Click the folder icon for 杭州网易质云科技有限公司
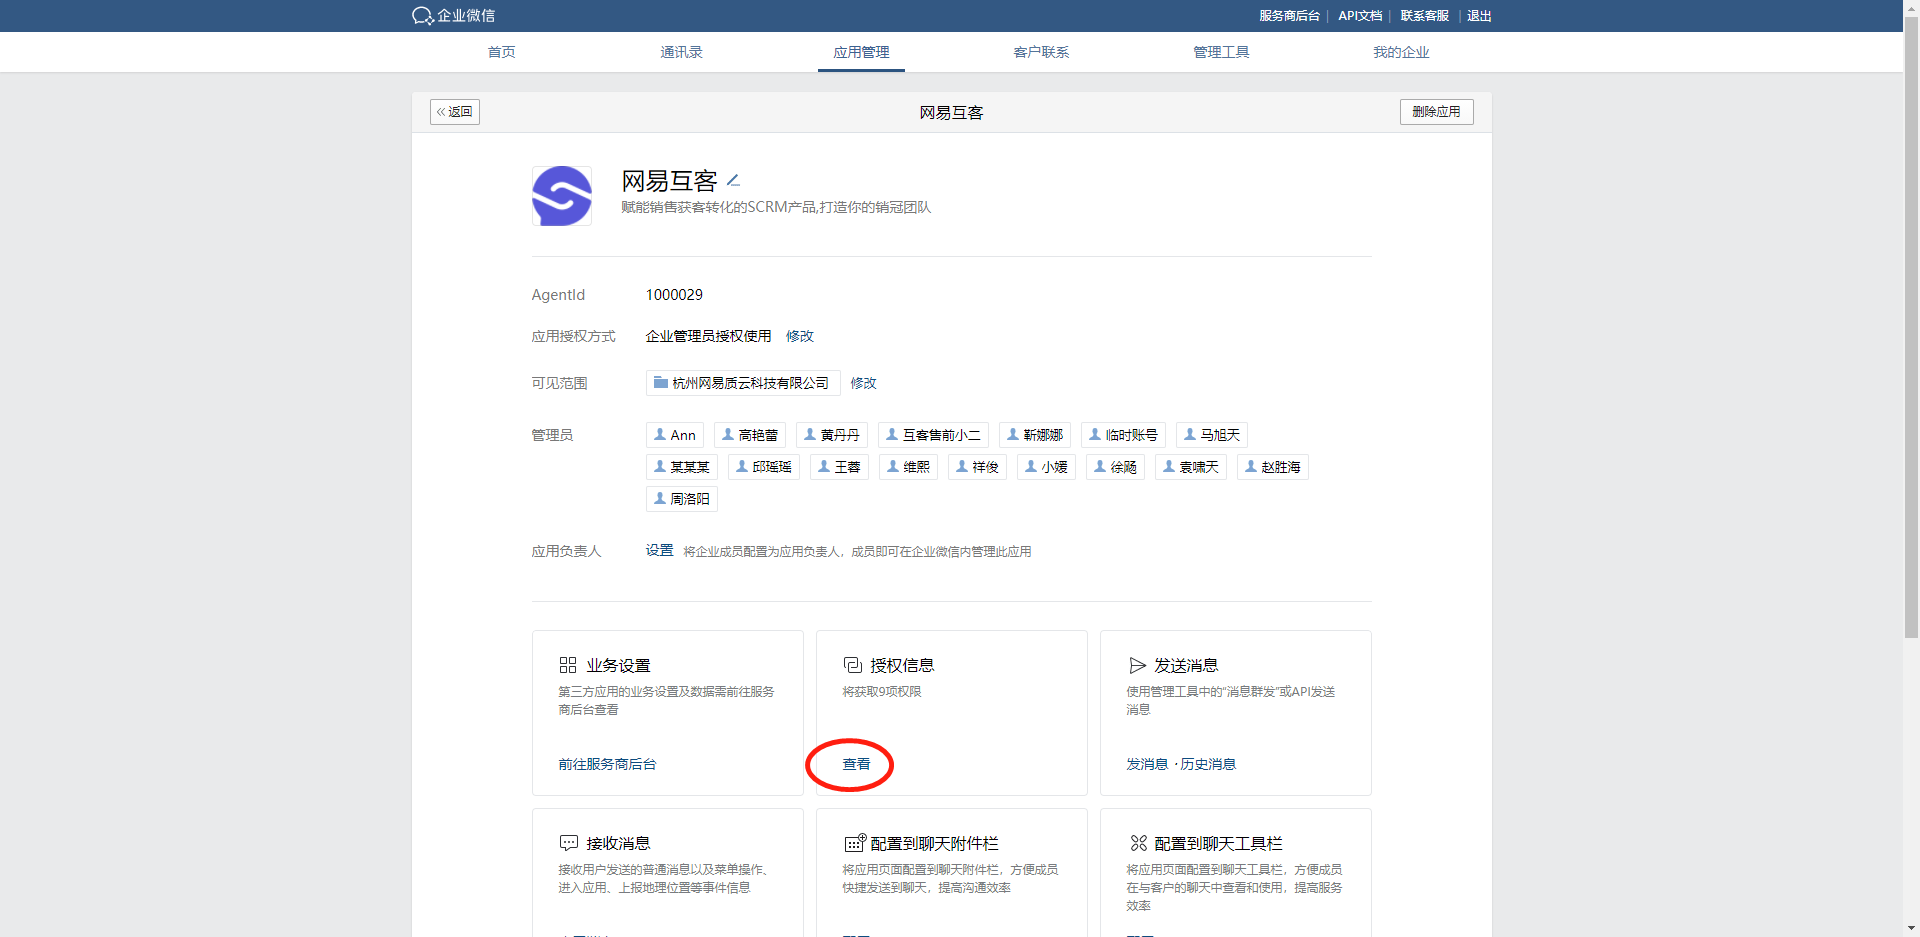1920x937 pixels. coord(660,383)
